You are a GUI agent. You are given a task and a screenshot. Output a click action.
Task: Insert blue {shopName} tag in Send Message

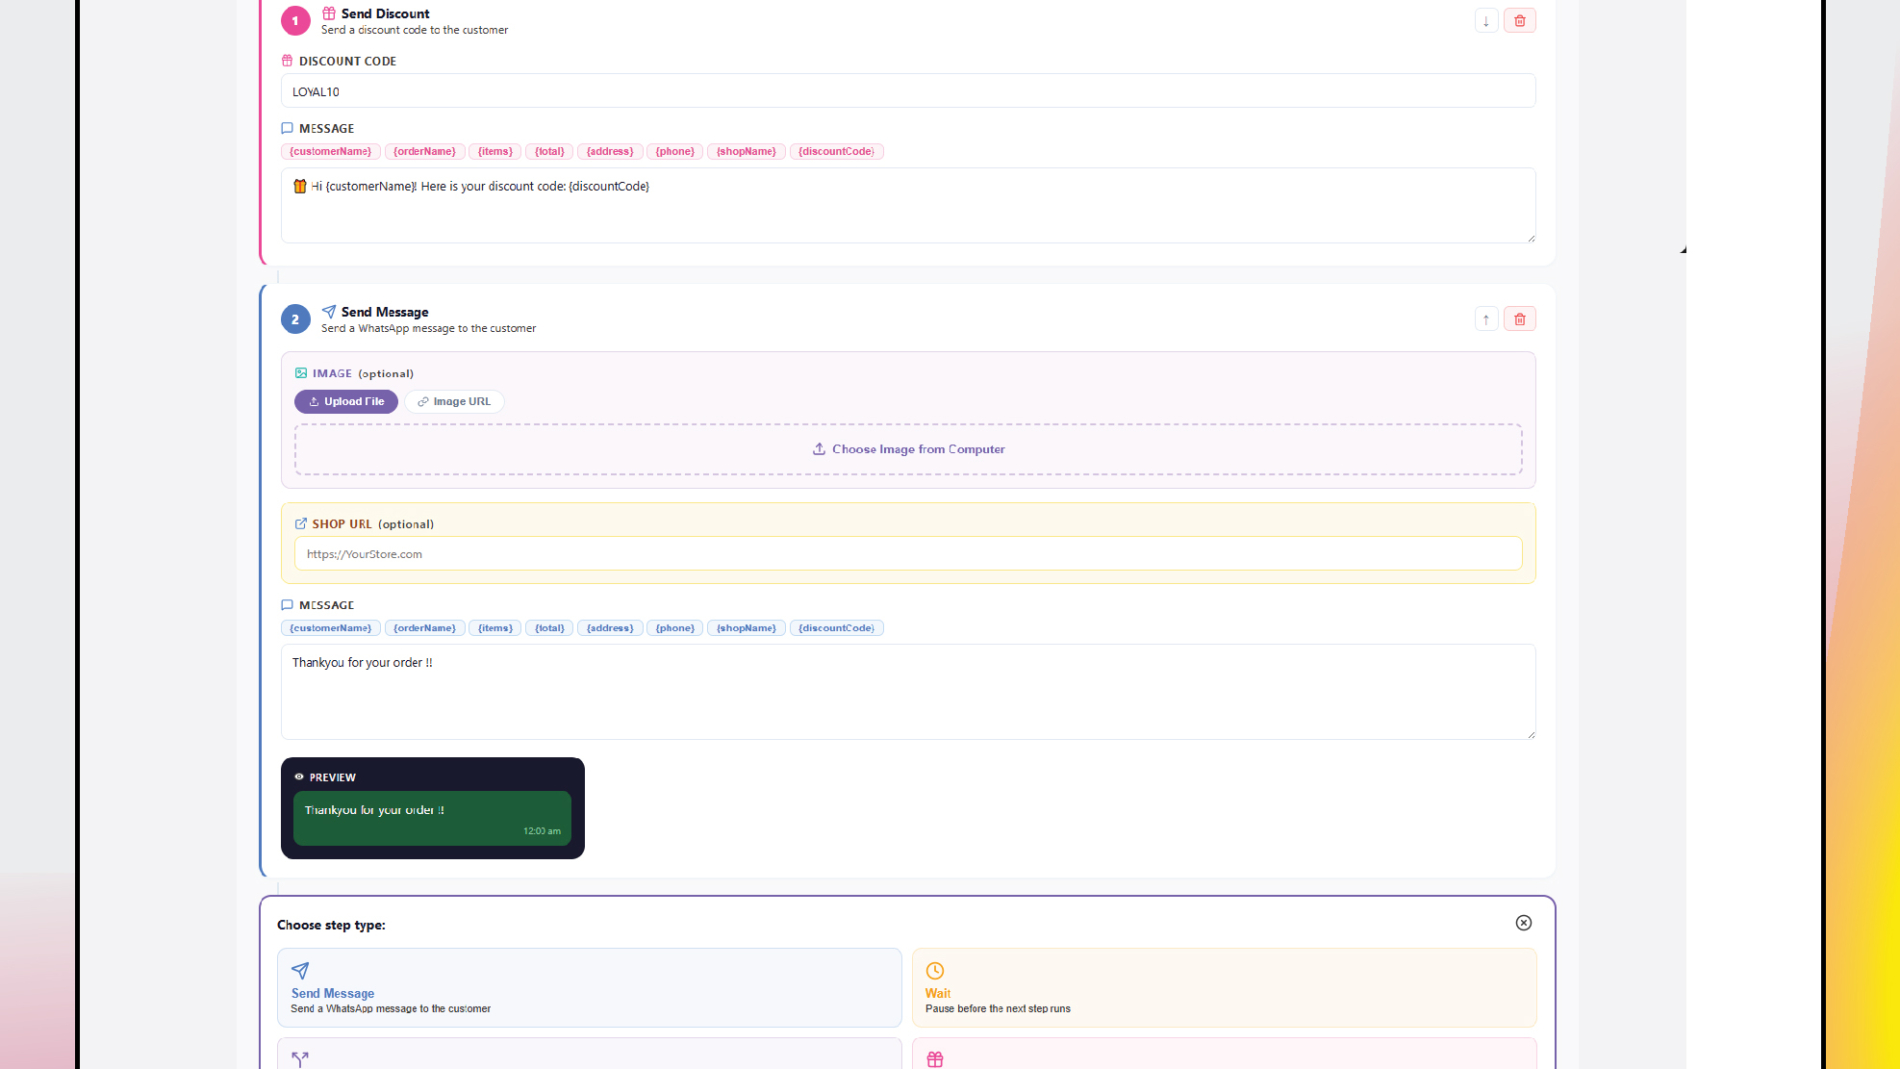point(746,628)
